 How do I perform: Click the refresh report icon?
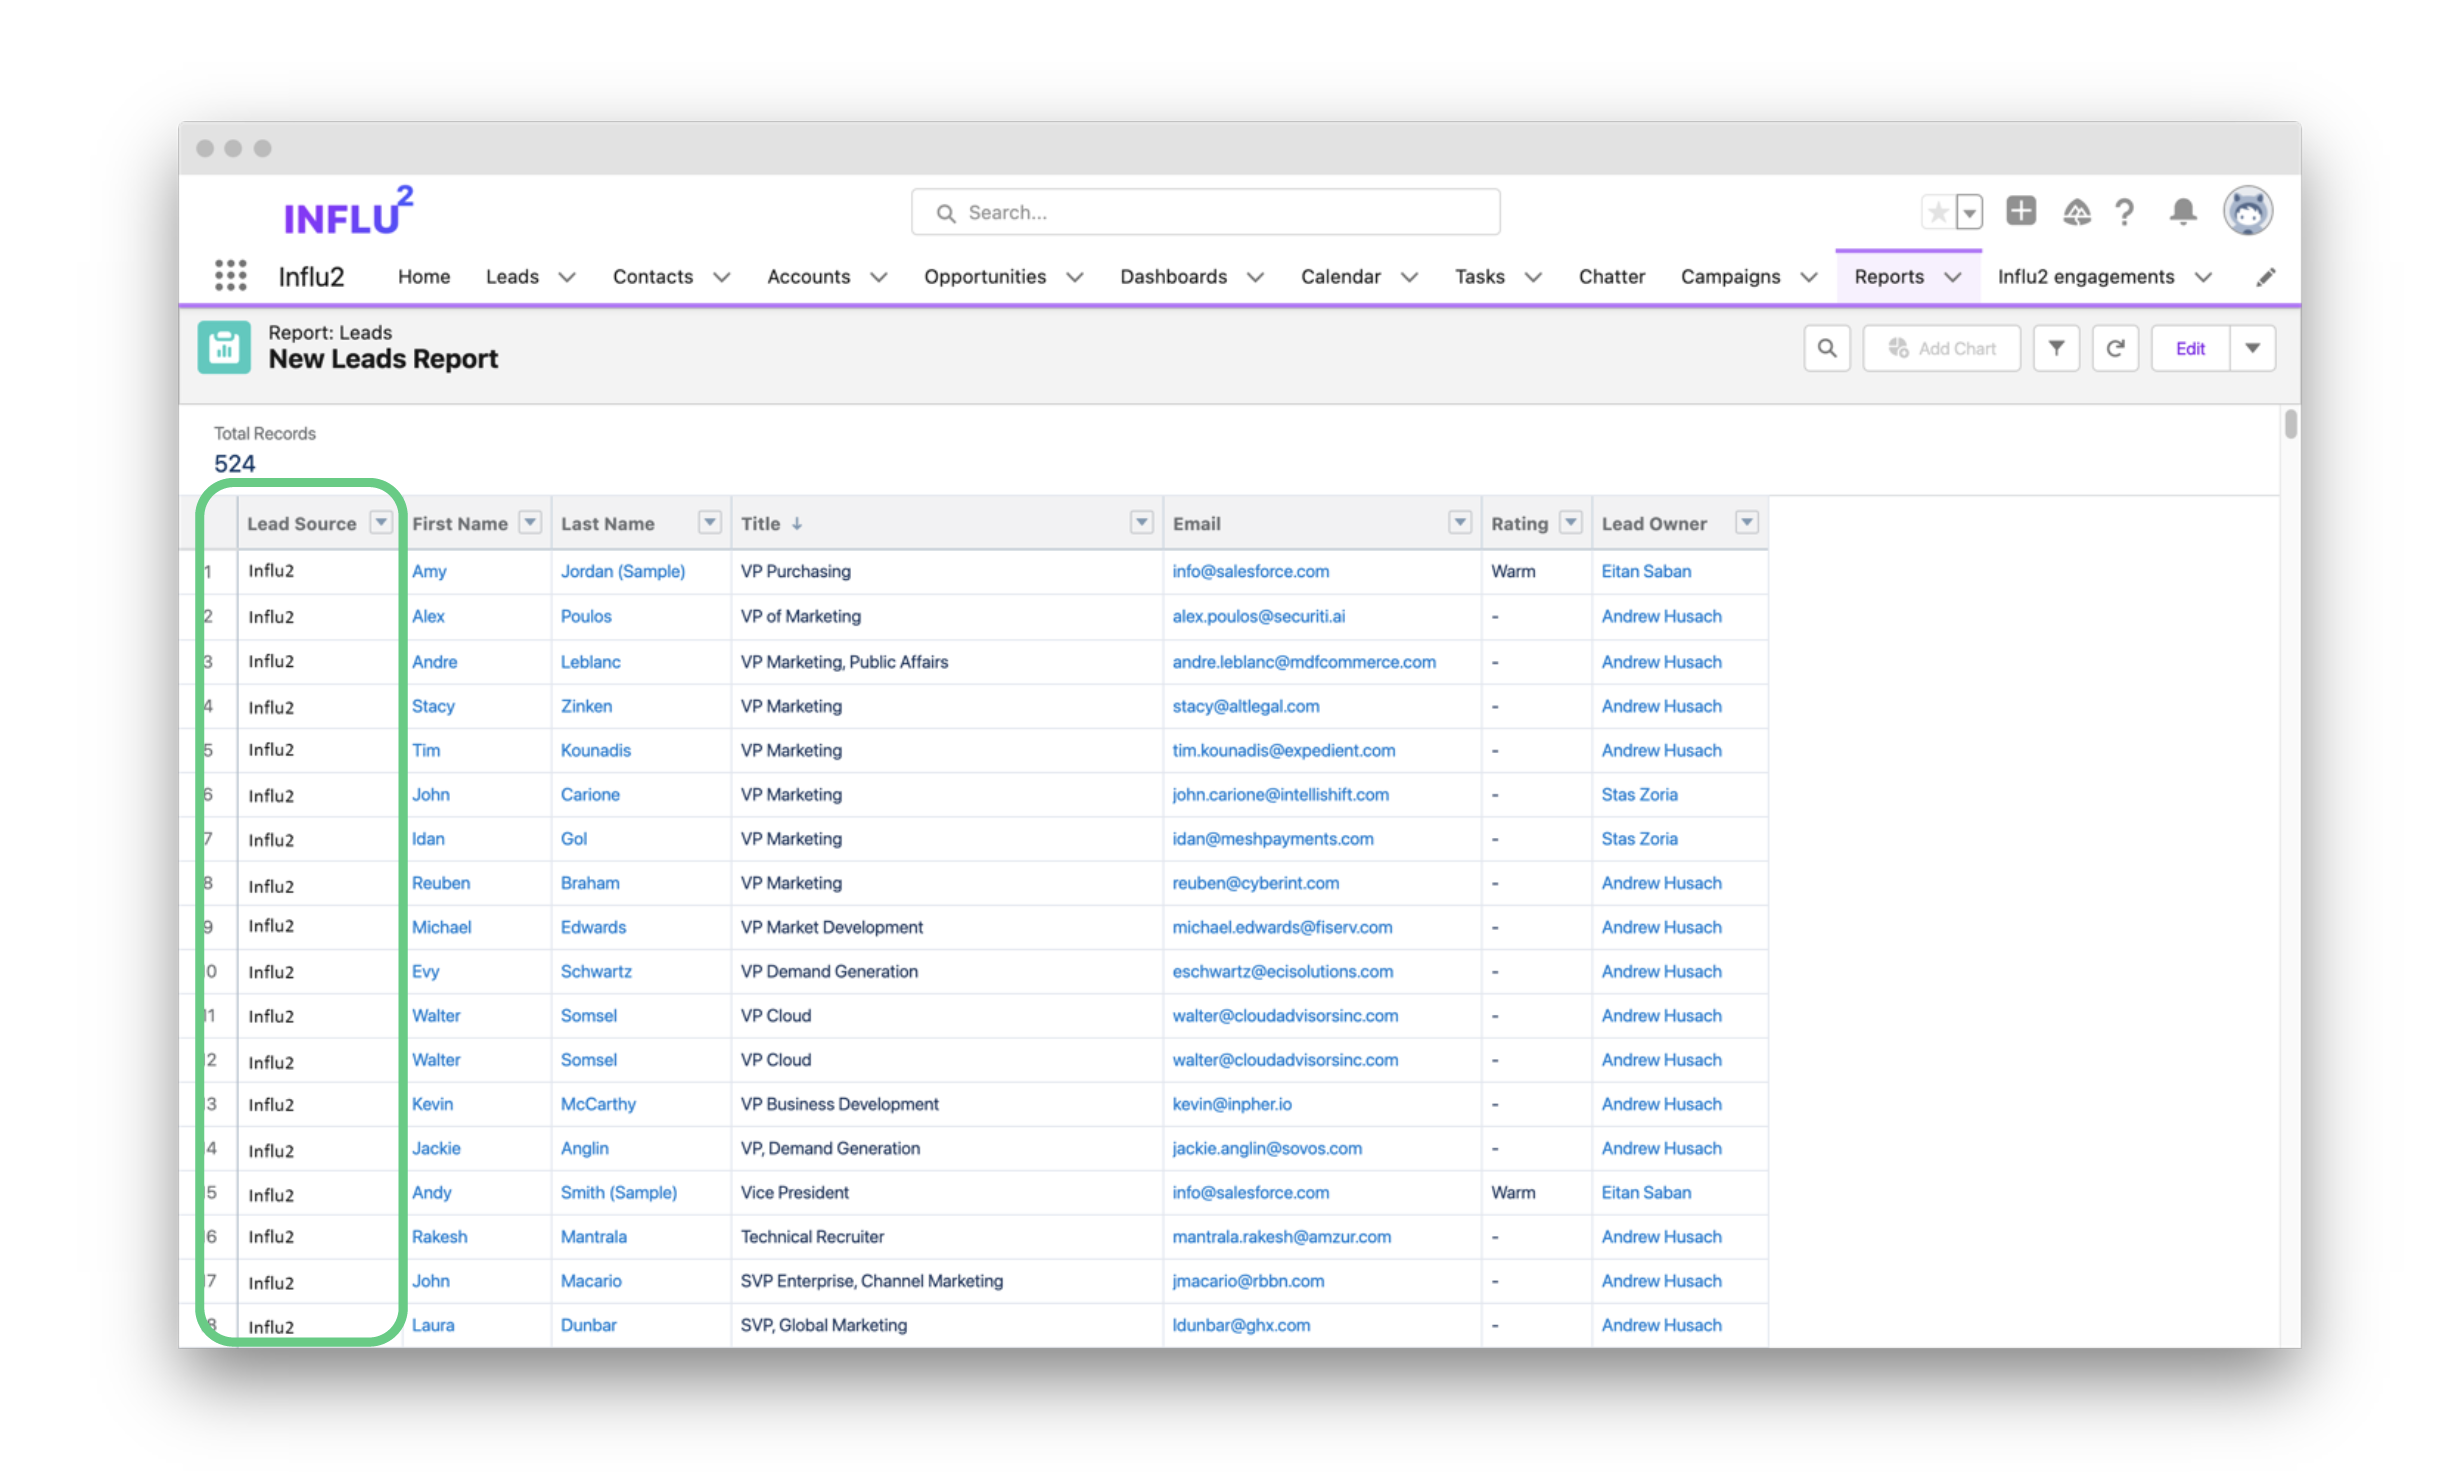pos(2115,348)
